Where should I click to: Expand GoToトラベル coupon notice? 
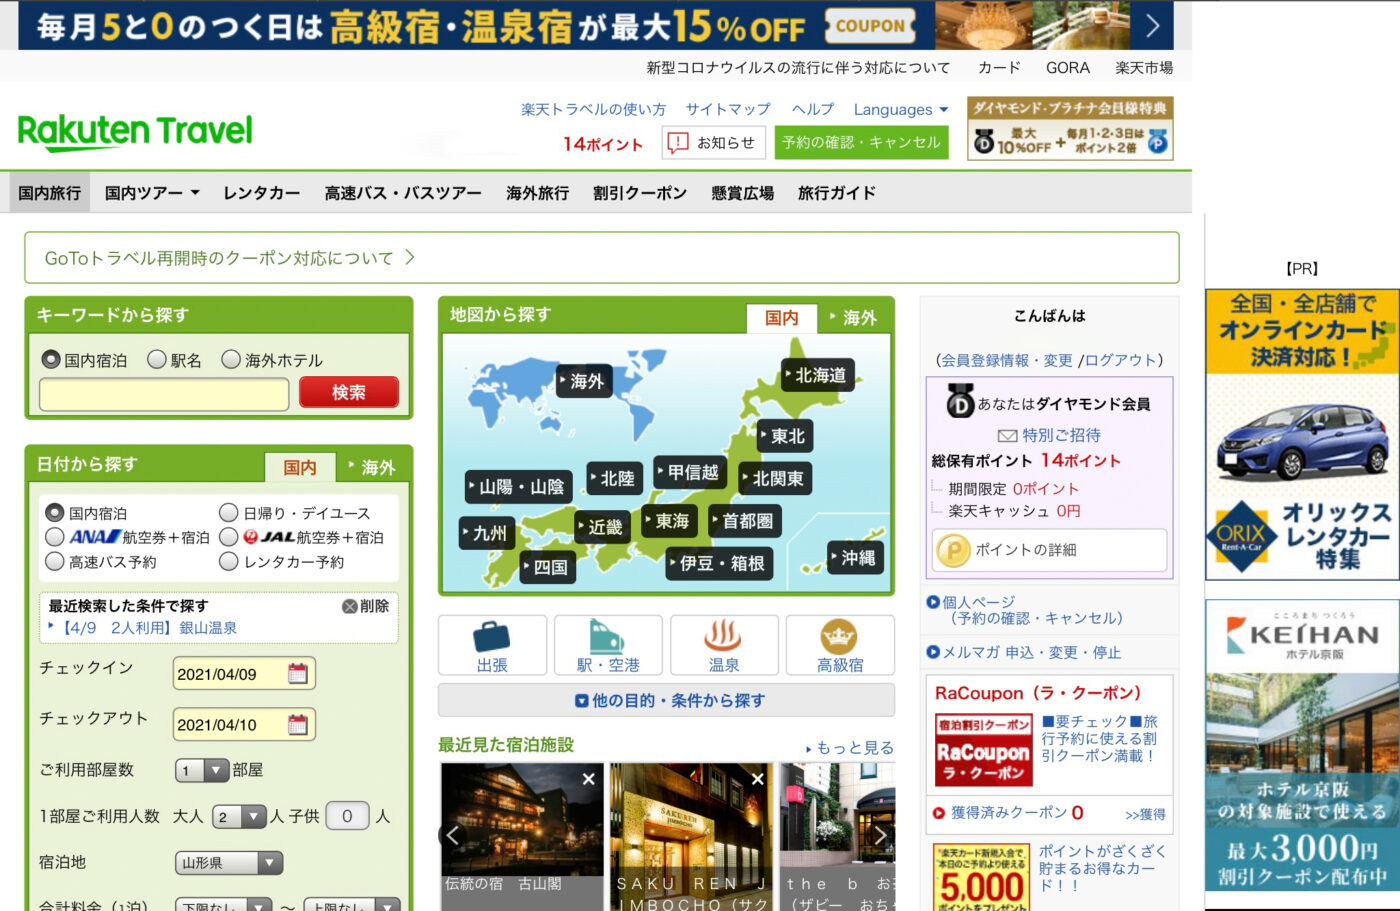tap(601, 258)
